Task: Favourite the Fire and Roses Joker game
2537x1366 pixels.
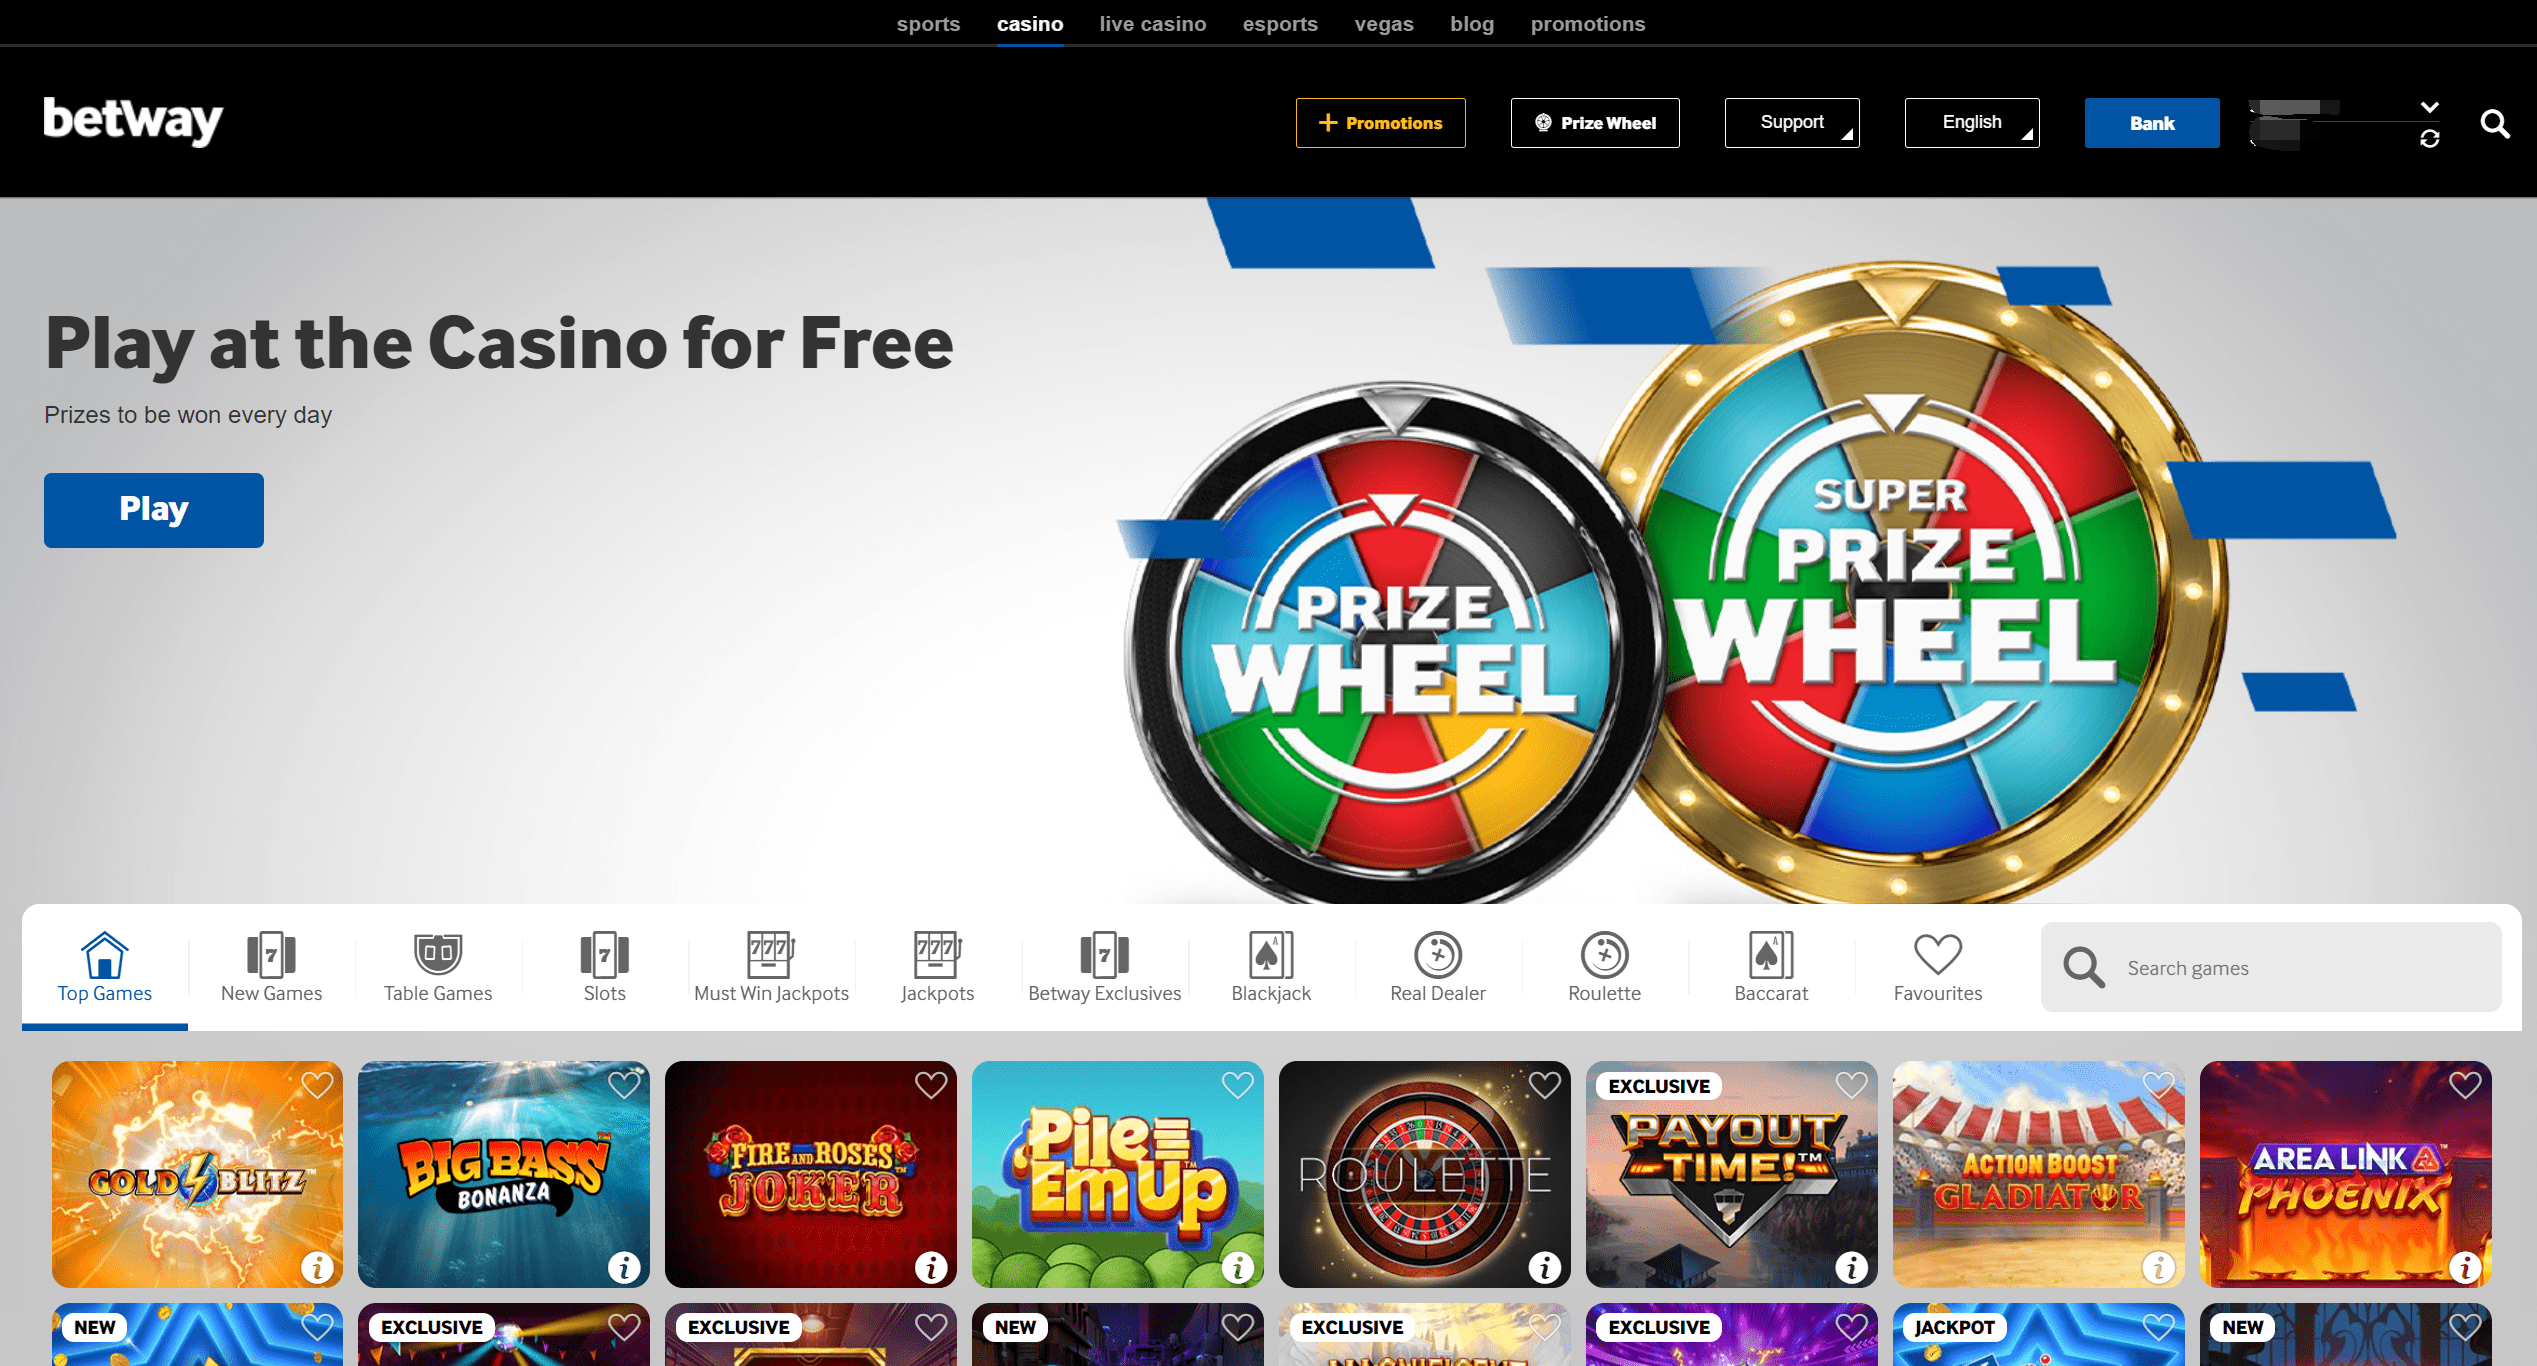Action: click(x=930, y=1085)
